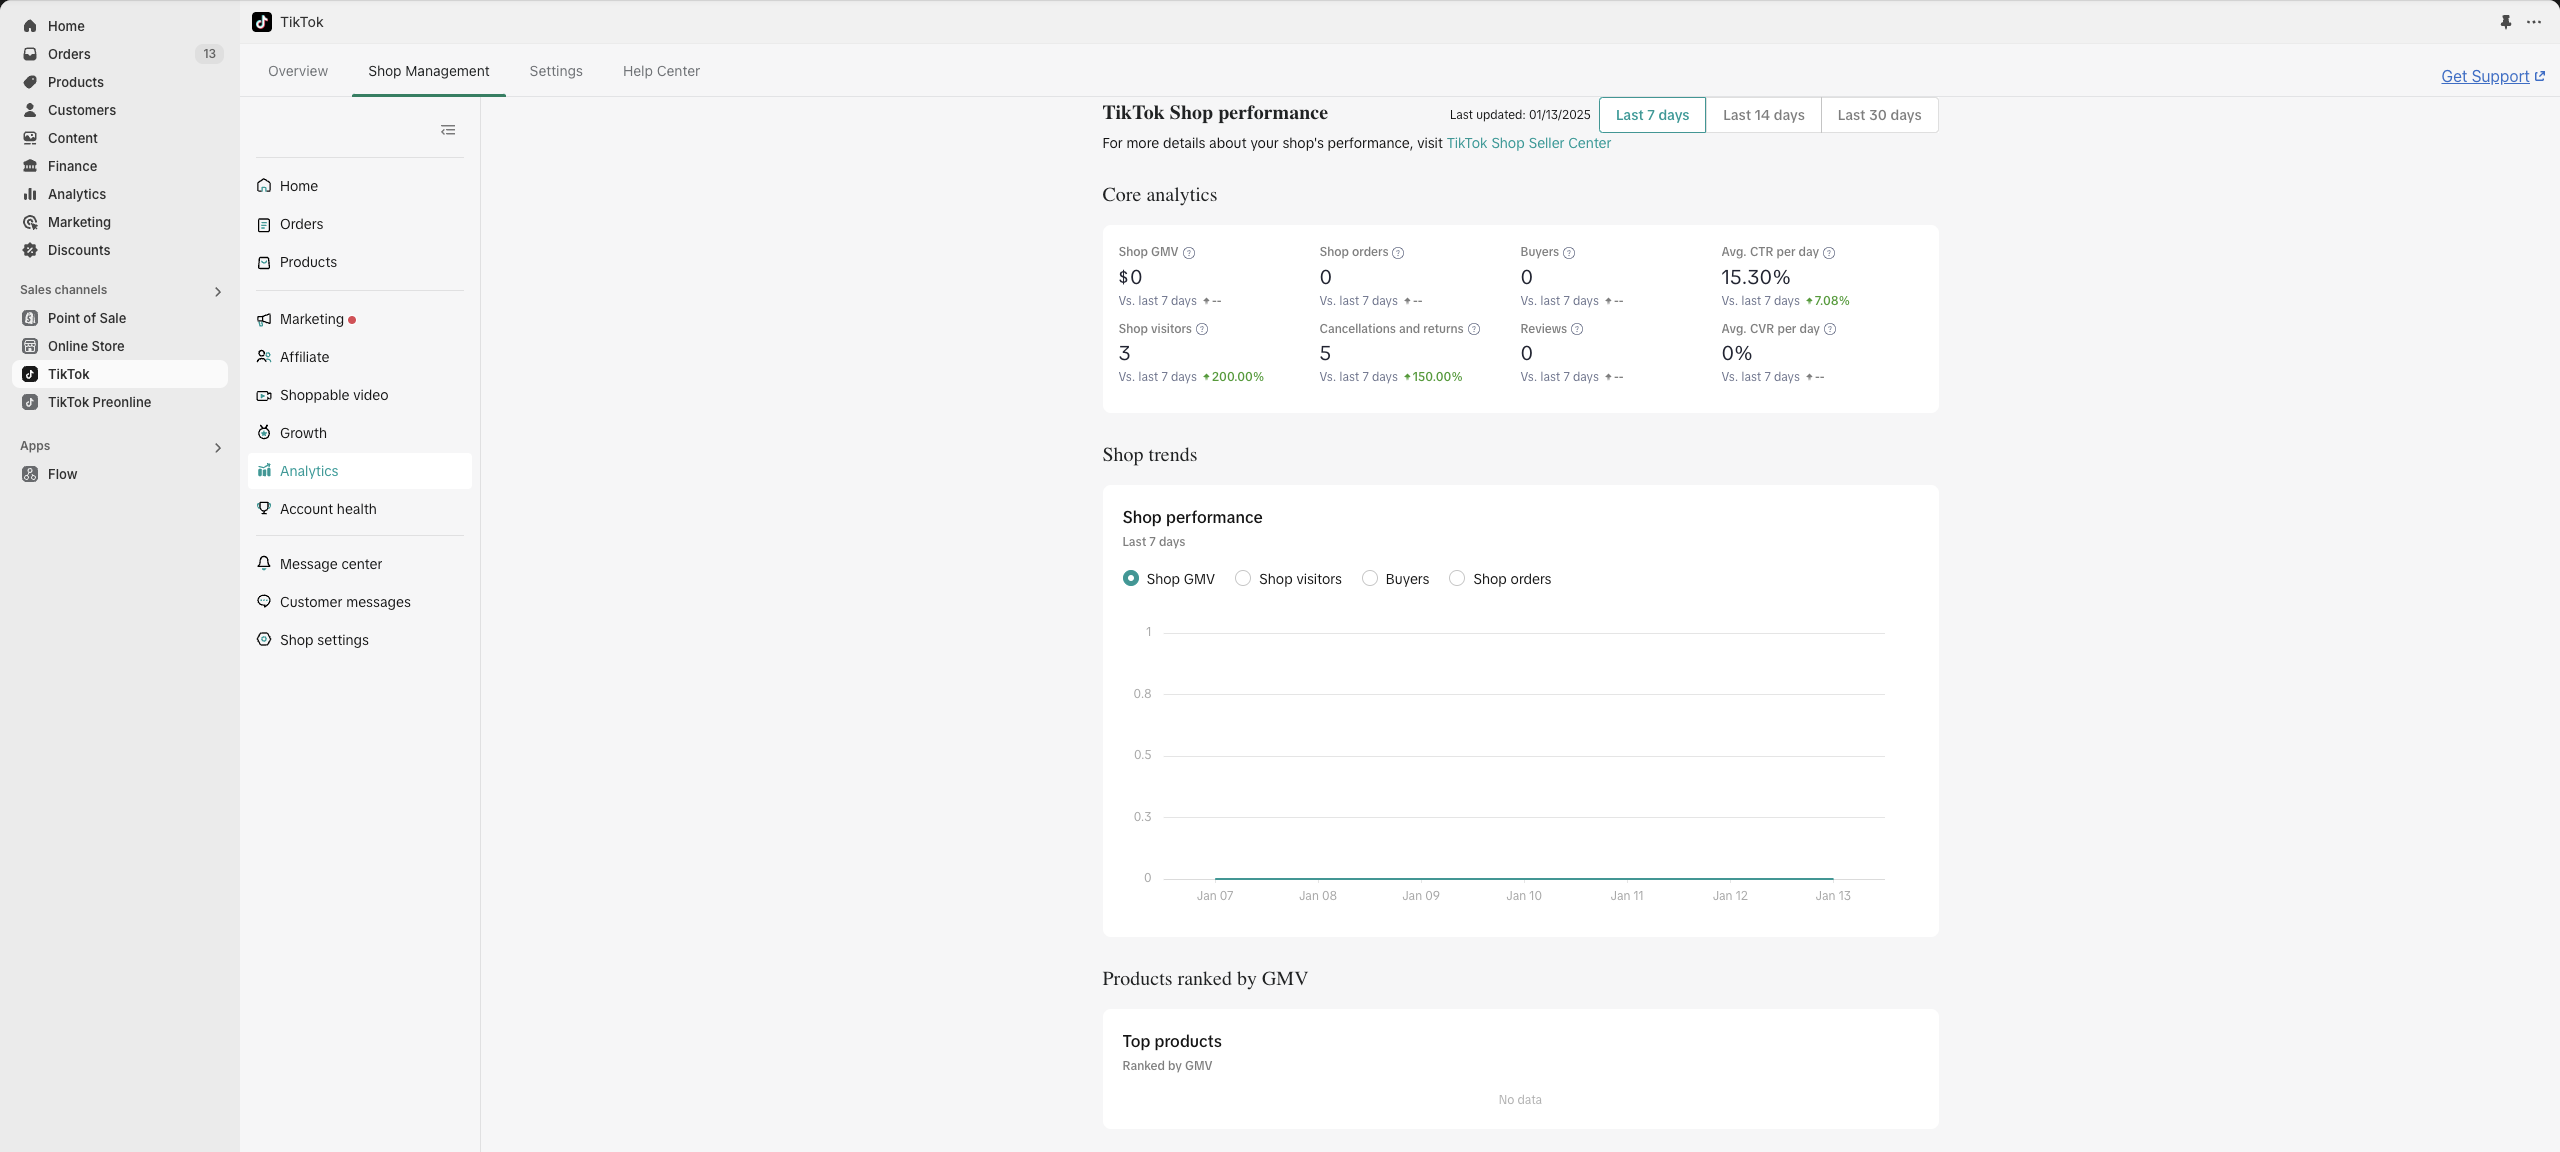Click the Avg. CTR per day info icon

click(x=1828, y=253)
